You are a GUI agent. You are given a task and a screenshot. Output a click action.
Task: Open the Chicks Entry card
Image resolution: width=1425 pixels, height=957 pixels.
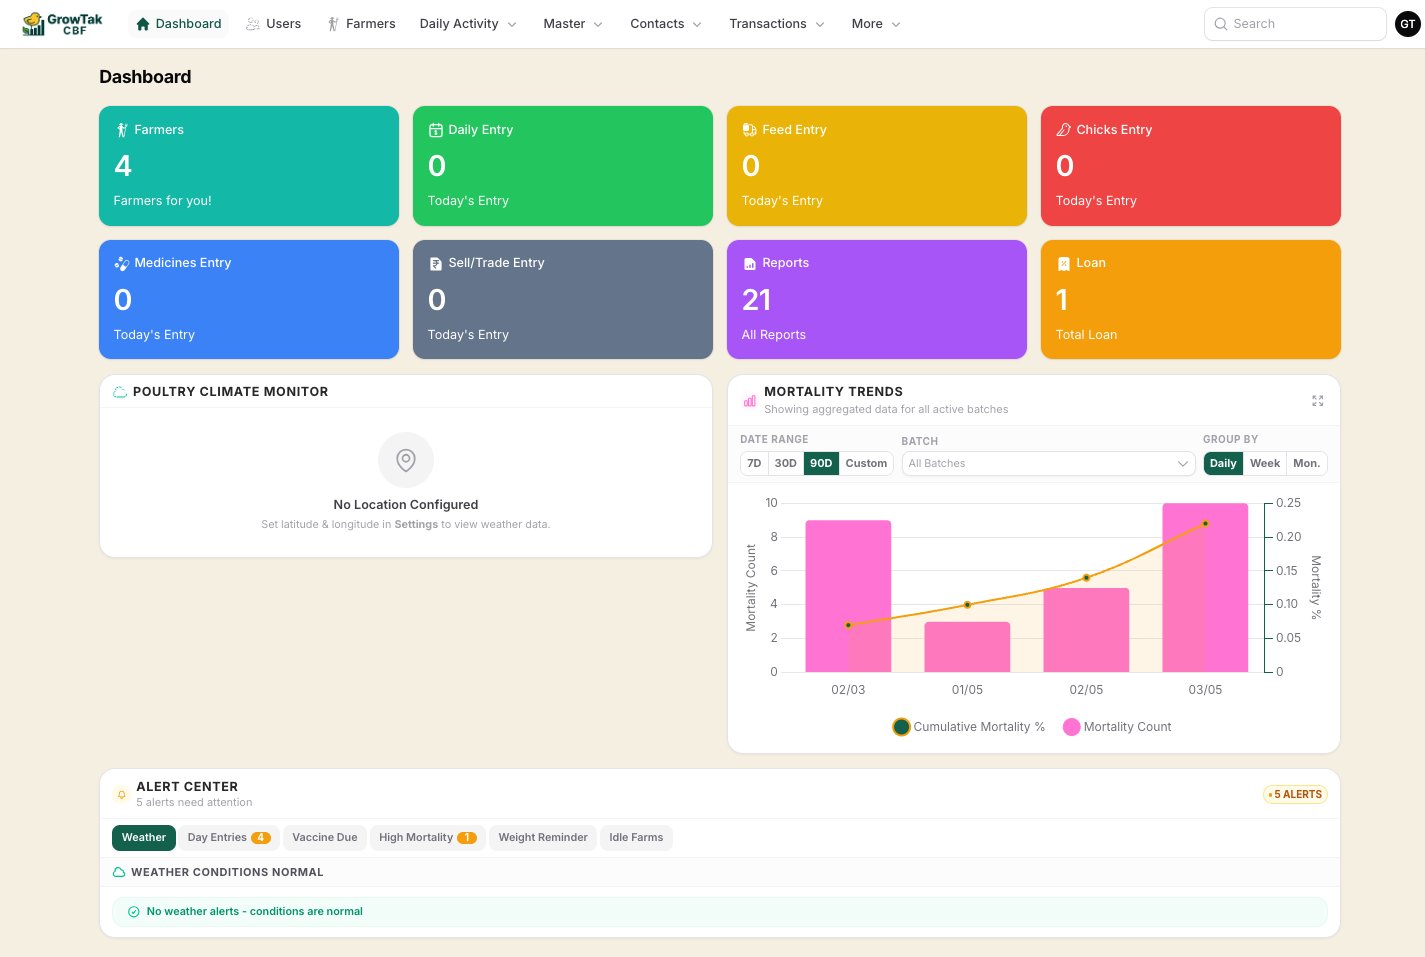coord(1191,166)
